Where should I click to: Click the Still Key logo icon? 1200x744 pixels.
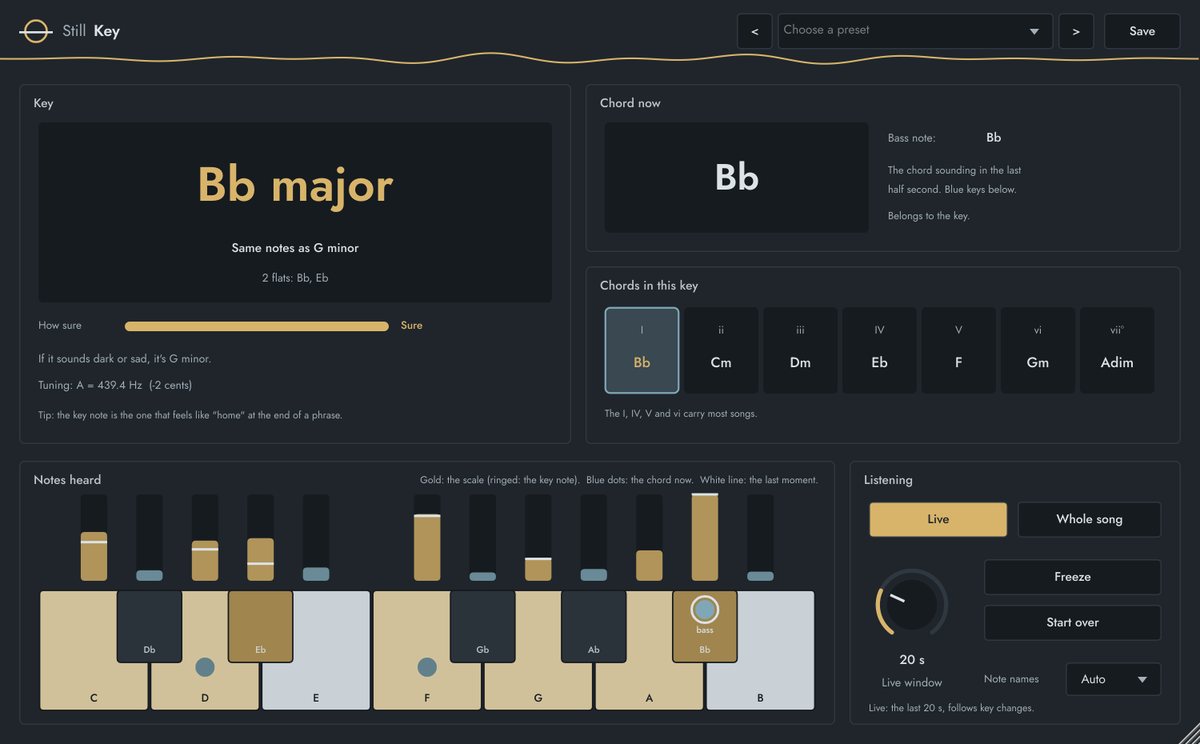[36, 31]
